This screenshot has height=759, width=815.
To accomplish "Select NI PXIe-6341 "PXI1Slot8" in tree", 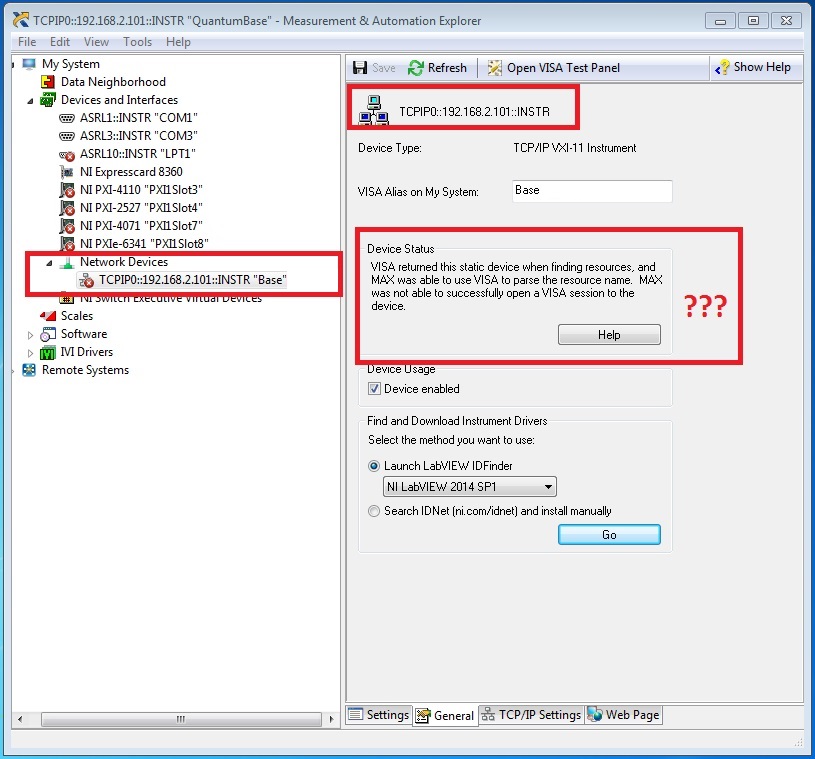I will point(144,244).
